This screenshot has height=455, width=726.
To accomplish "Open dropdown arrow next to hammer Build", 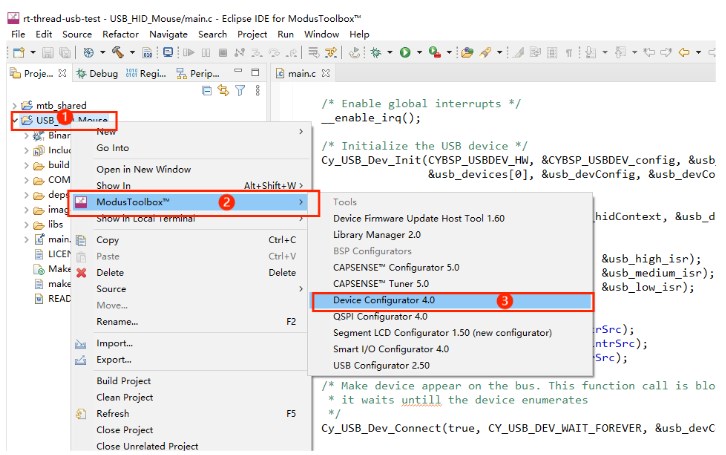I will pos(132,52).
